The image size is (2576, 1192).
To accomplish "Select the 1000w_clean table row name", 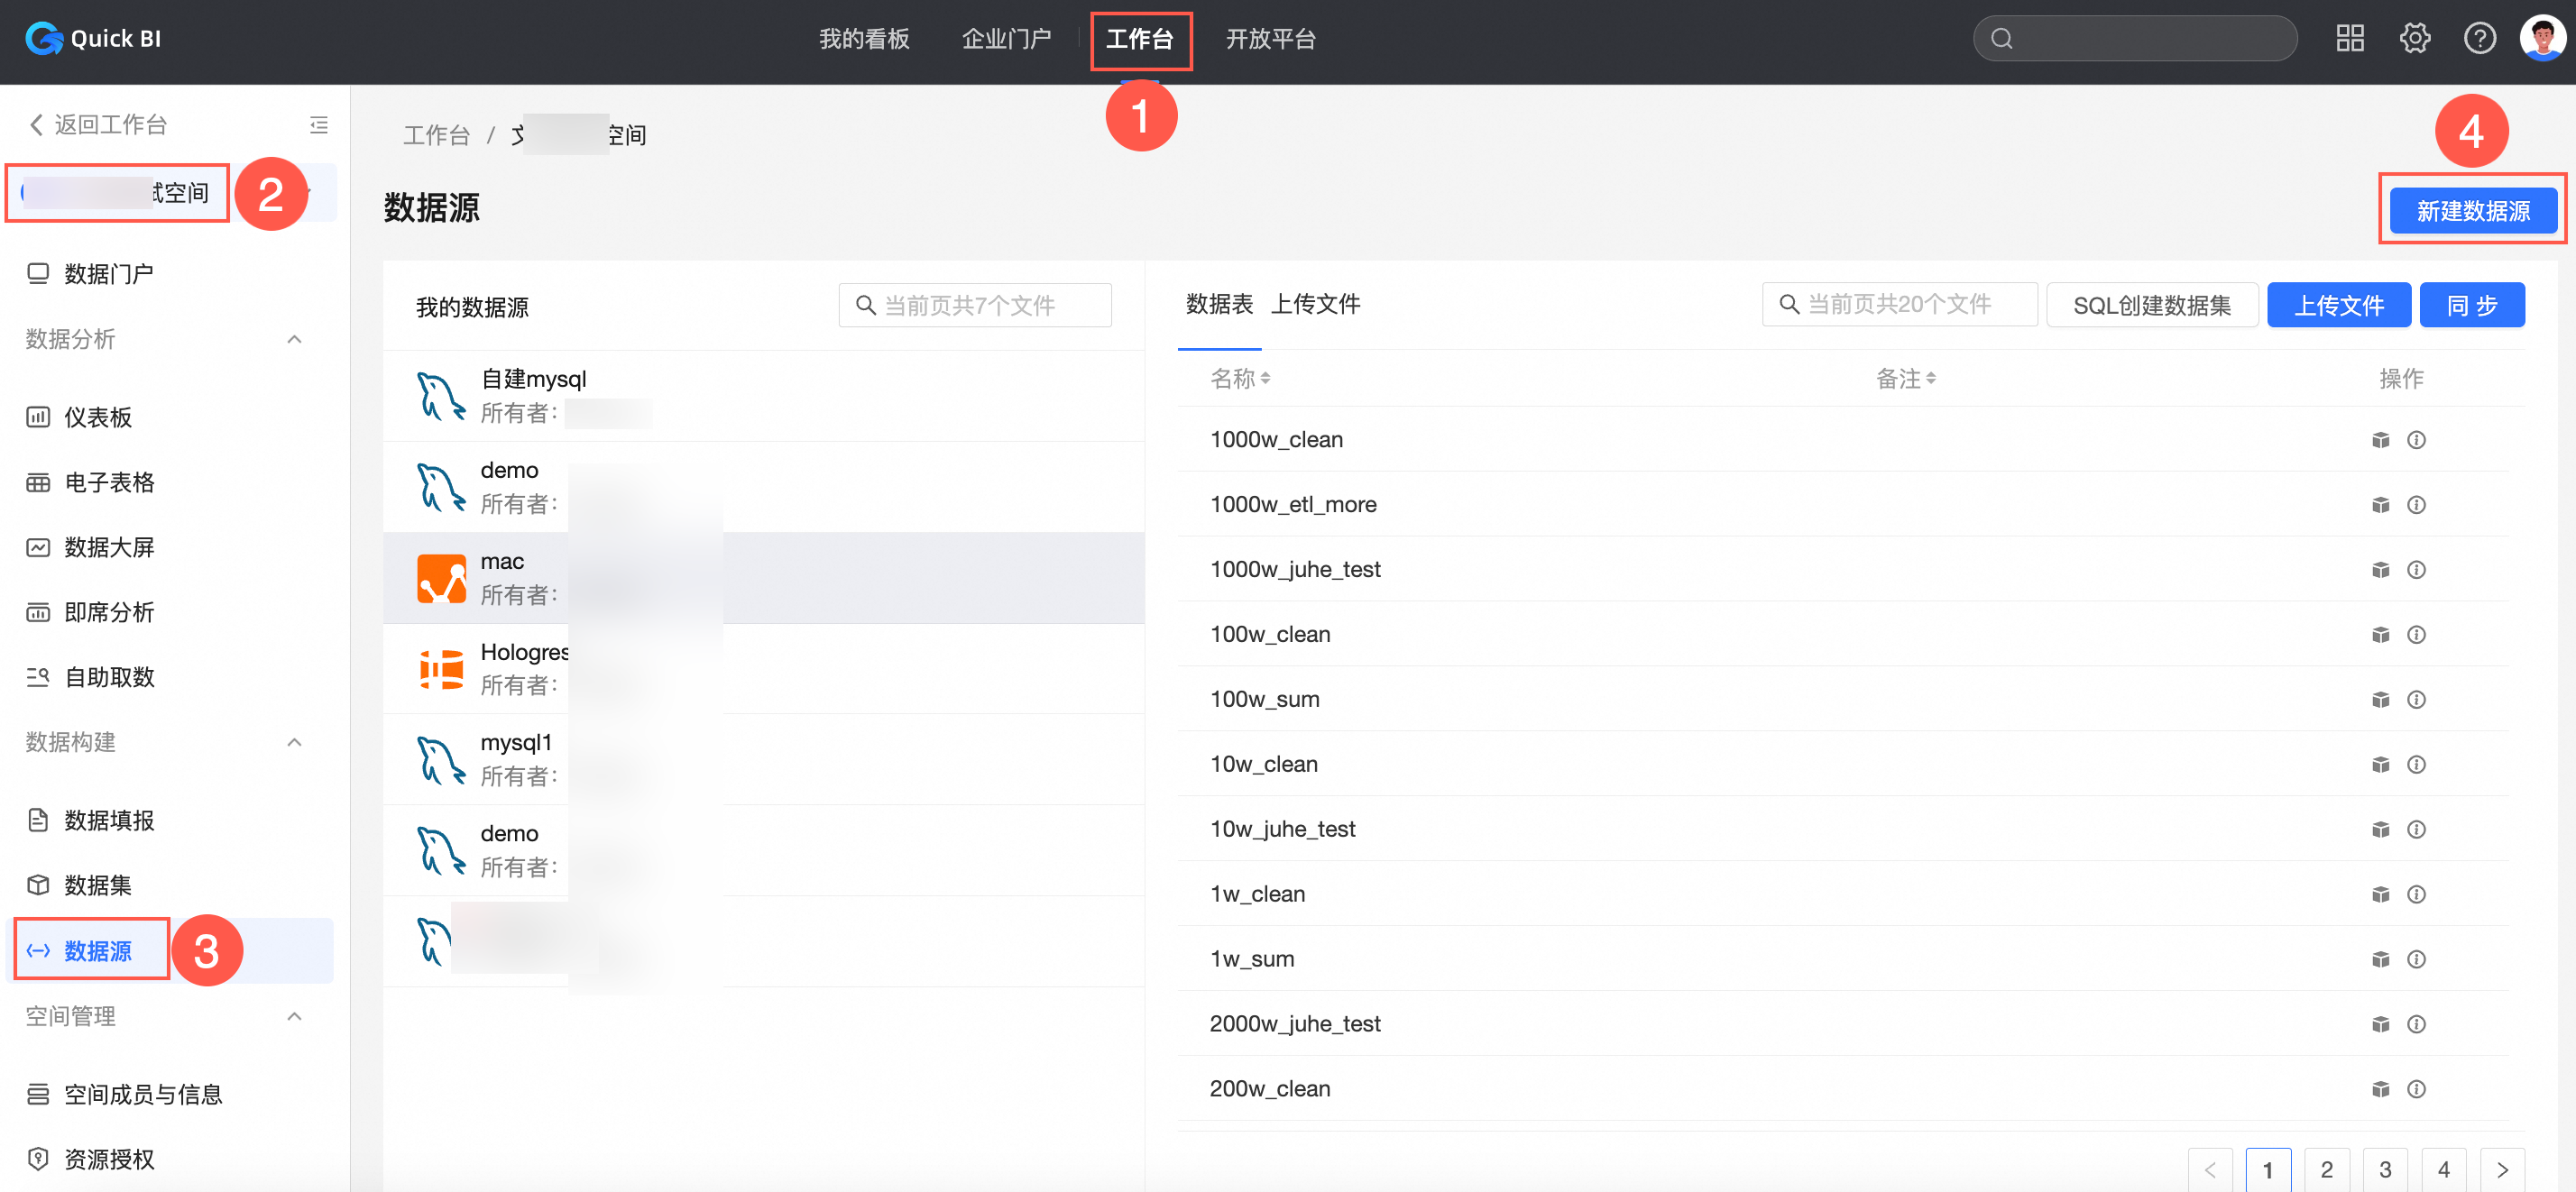I will (x=1276, y=440).
